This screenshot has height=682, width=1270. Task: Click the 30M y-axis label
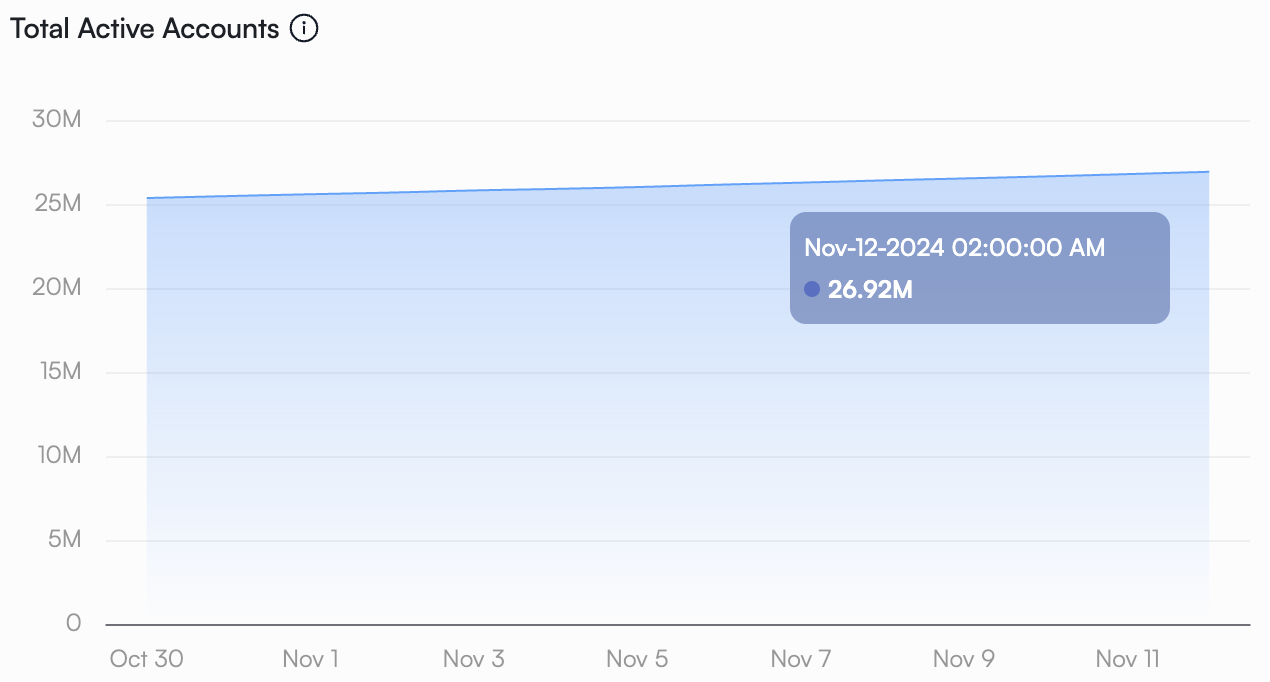[56, 120]
